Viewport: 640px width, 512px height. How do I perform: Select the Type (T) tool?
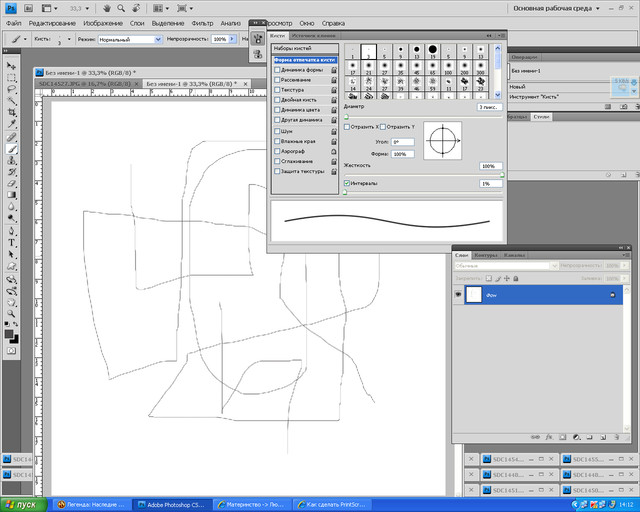(12, 242)
